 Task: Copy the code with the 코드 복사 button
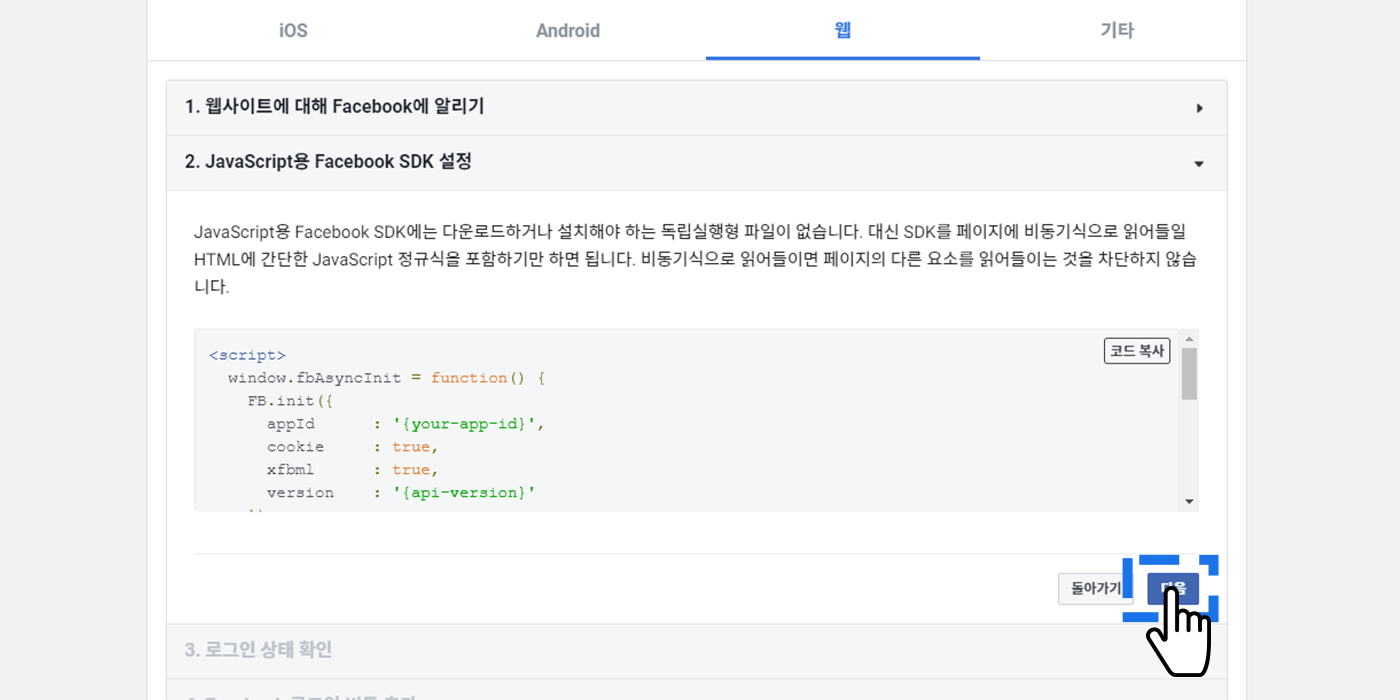click(1137, 351)
